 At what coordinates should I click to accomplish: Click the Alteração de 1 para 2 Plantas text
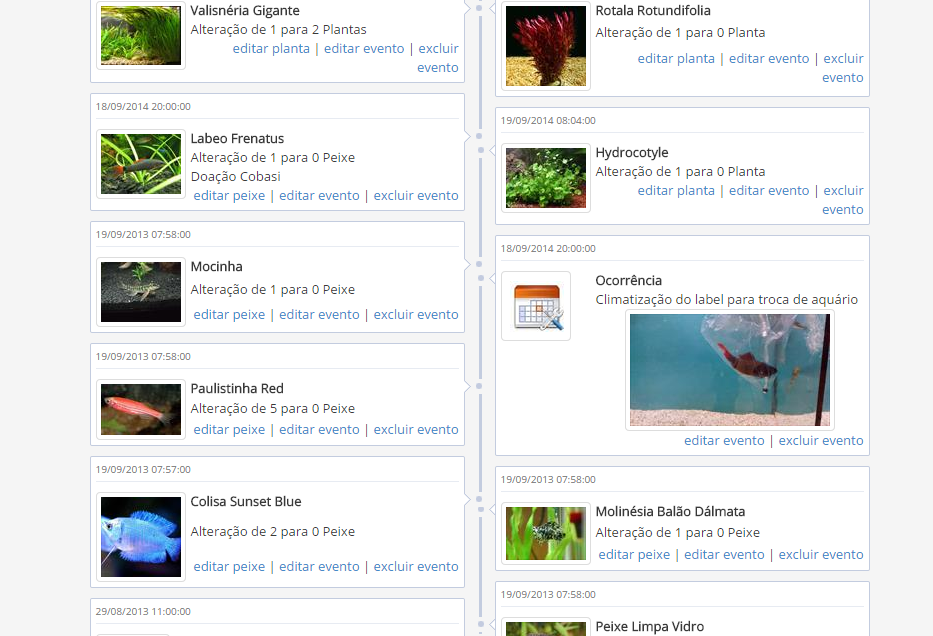point(278,30)
